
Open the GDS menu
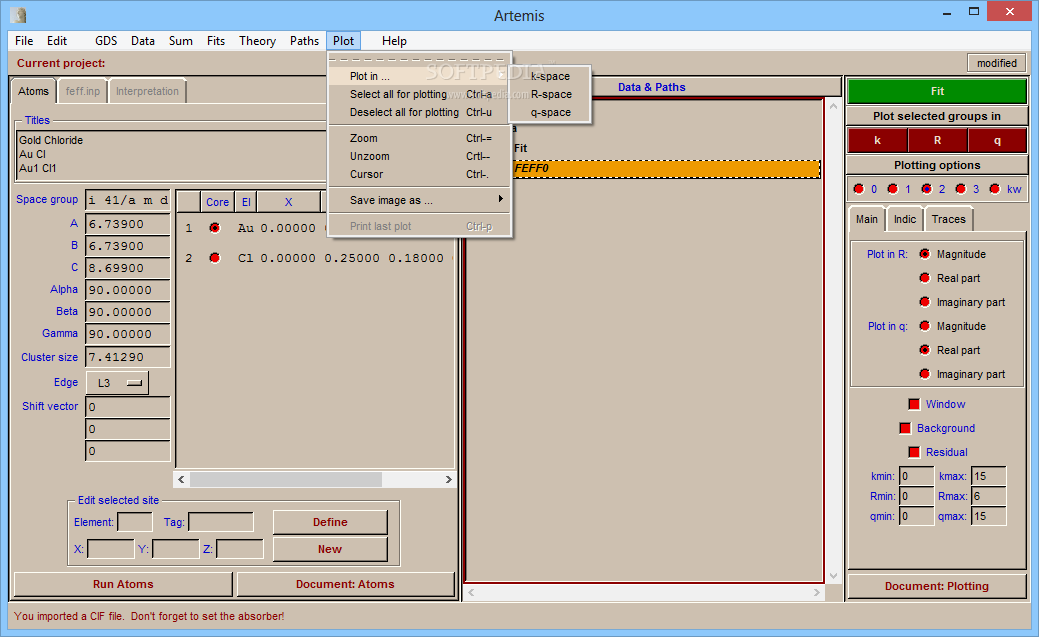(106, 41)
